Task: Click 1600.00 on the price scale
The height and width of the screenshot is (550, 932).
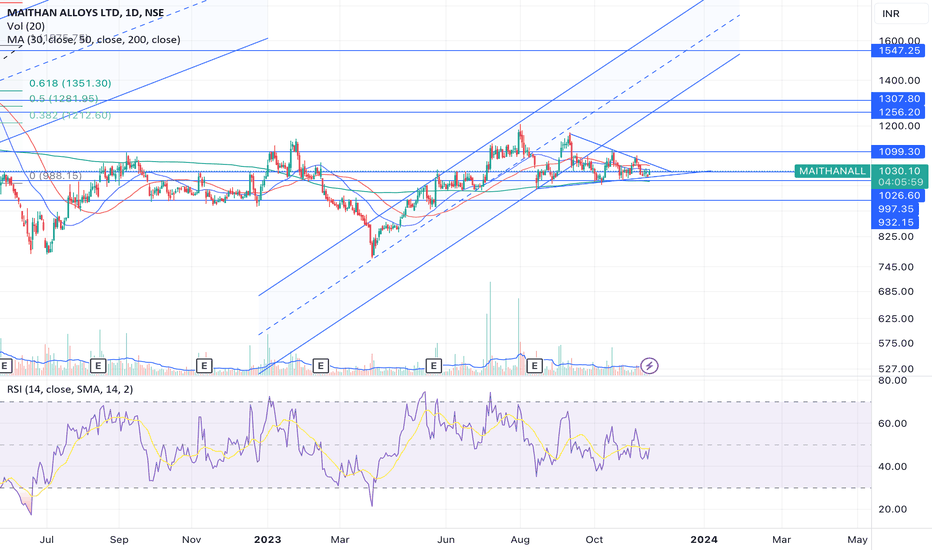Action: click(899, 40)
